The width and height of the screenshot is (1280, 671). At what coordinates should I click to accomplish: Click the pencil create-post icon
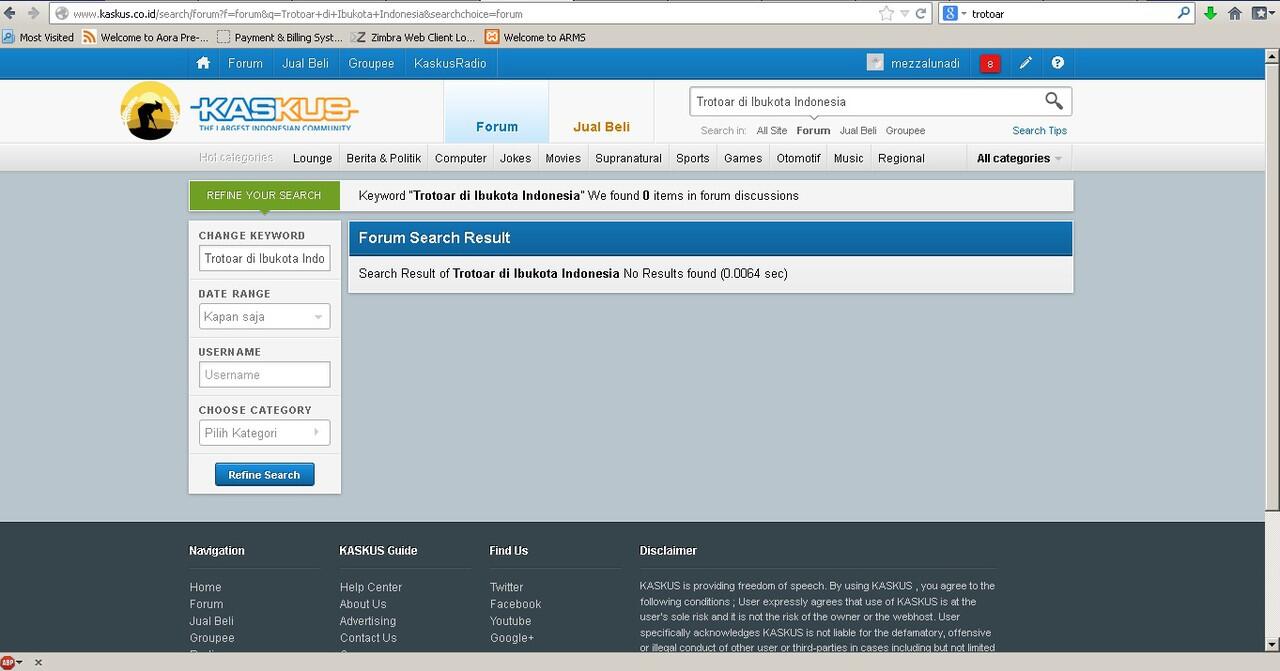coord(1026,63)
